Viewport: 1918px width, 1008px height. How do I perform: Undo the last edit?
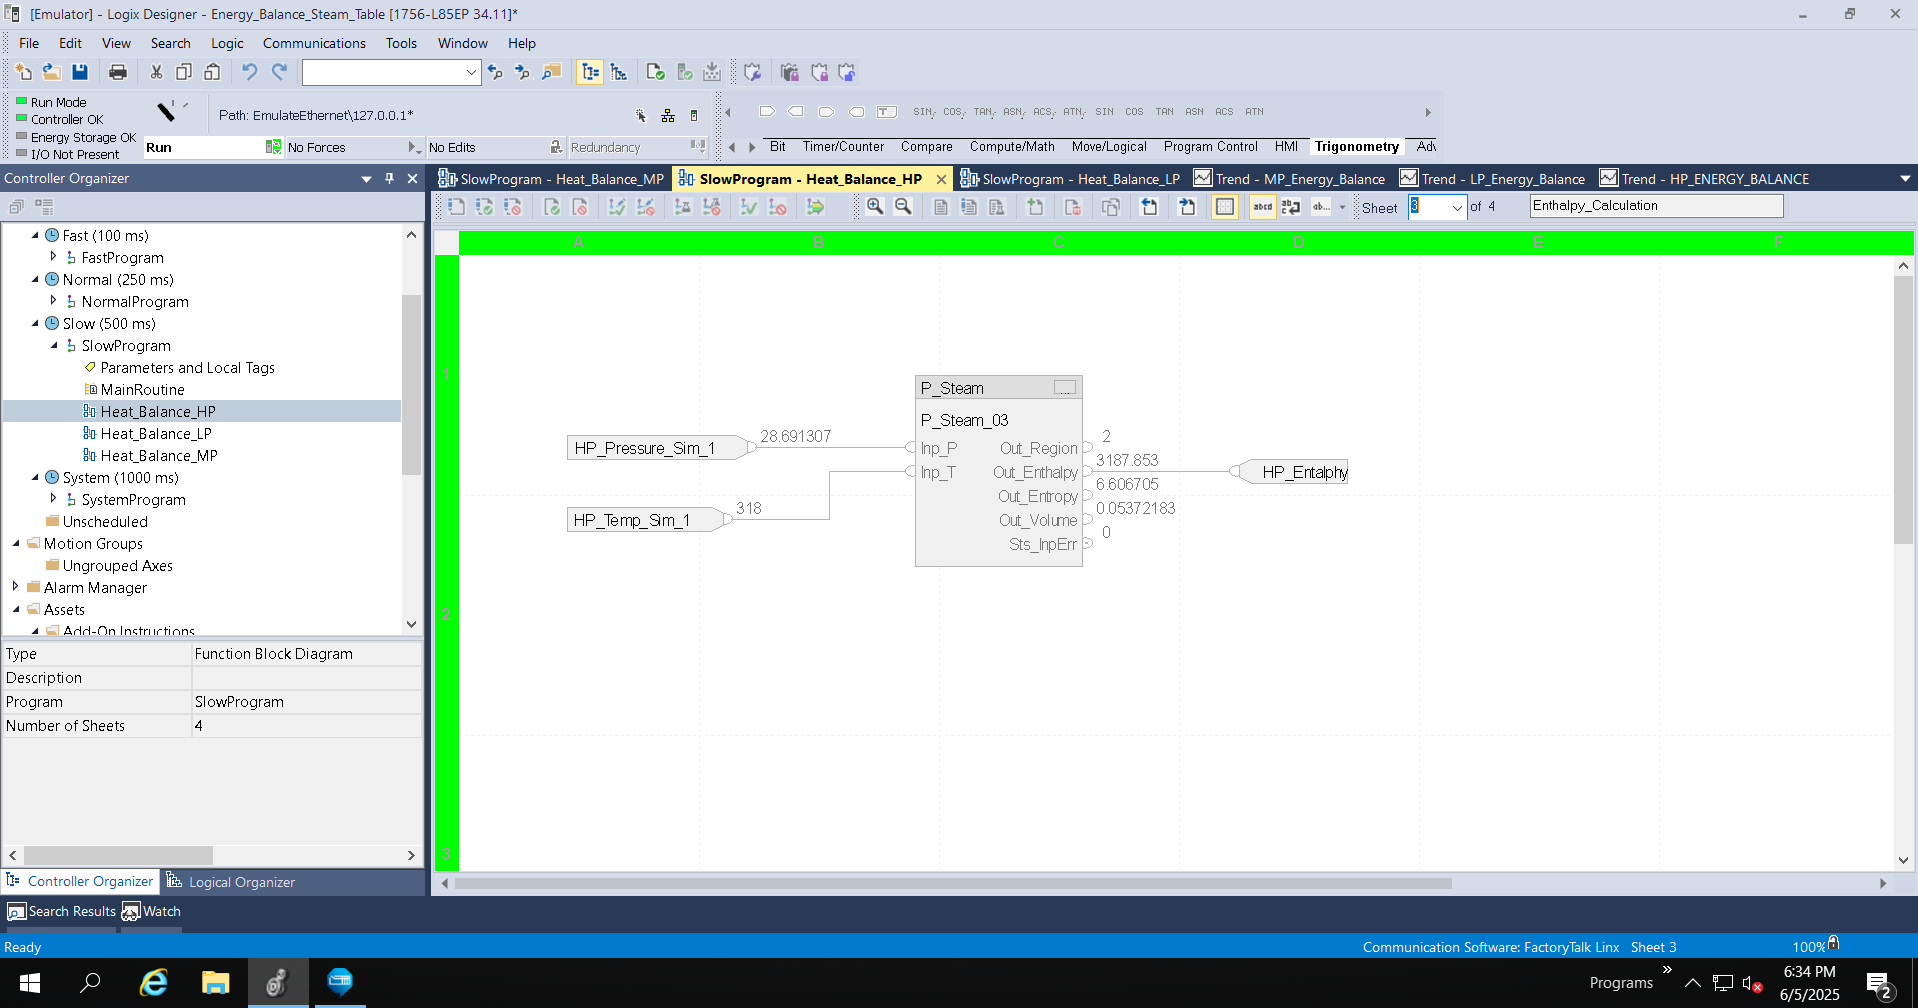point(248,71)
